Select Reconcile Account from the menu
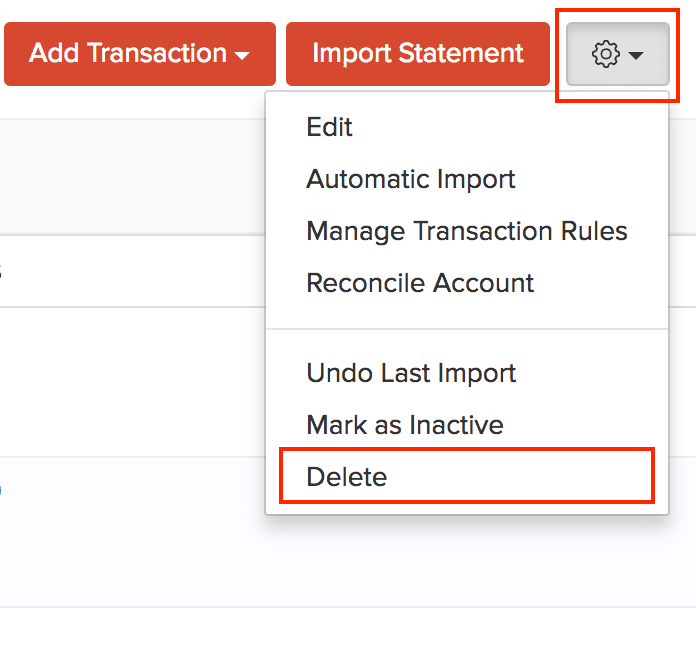Screen dimensions: 696x668 [420, 283]
